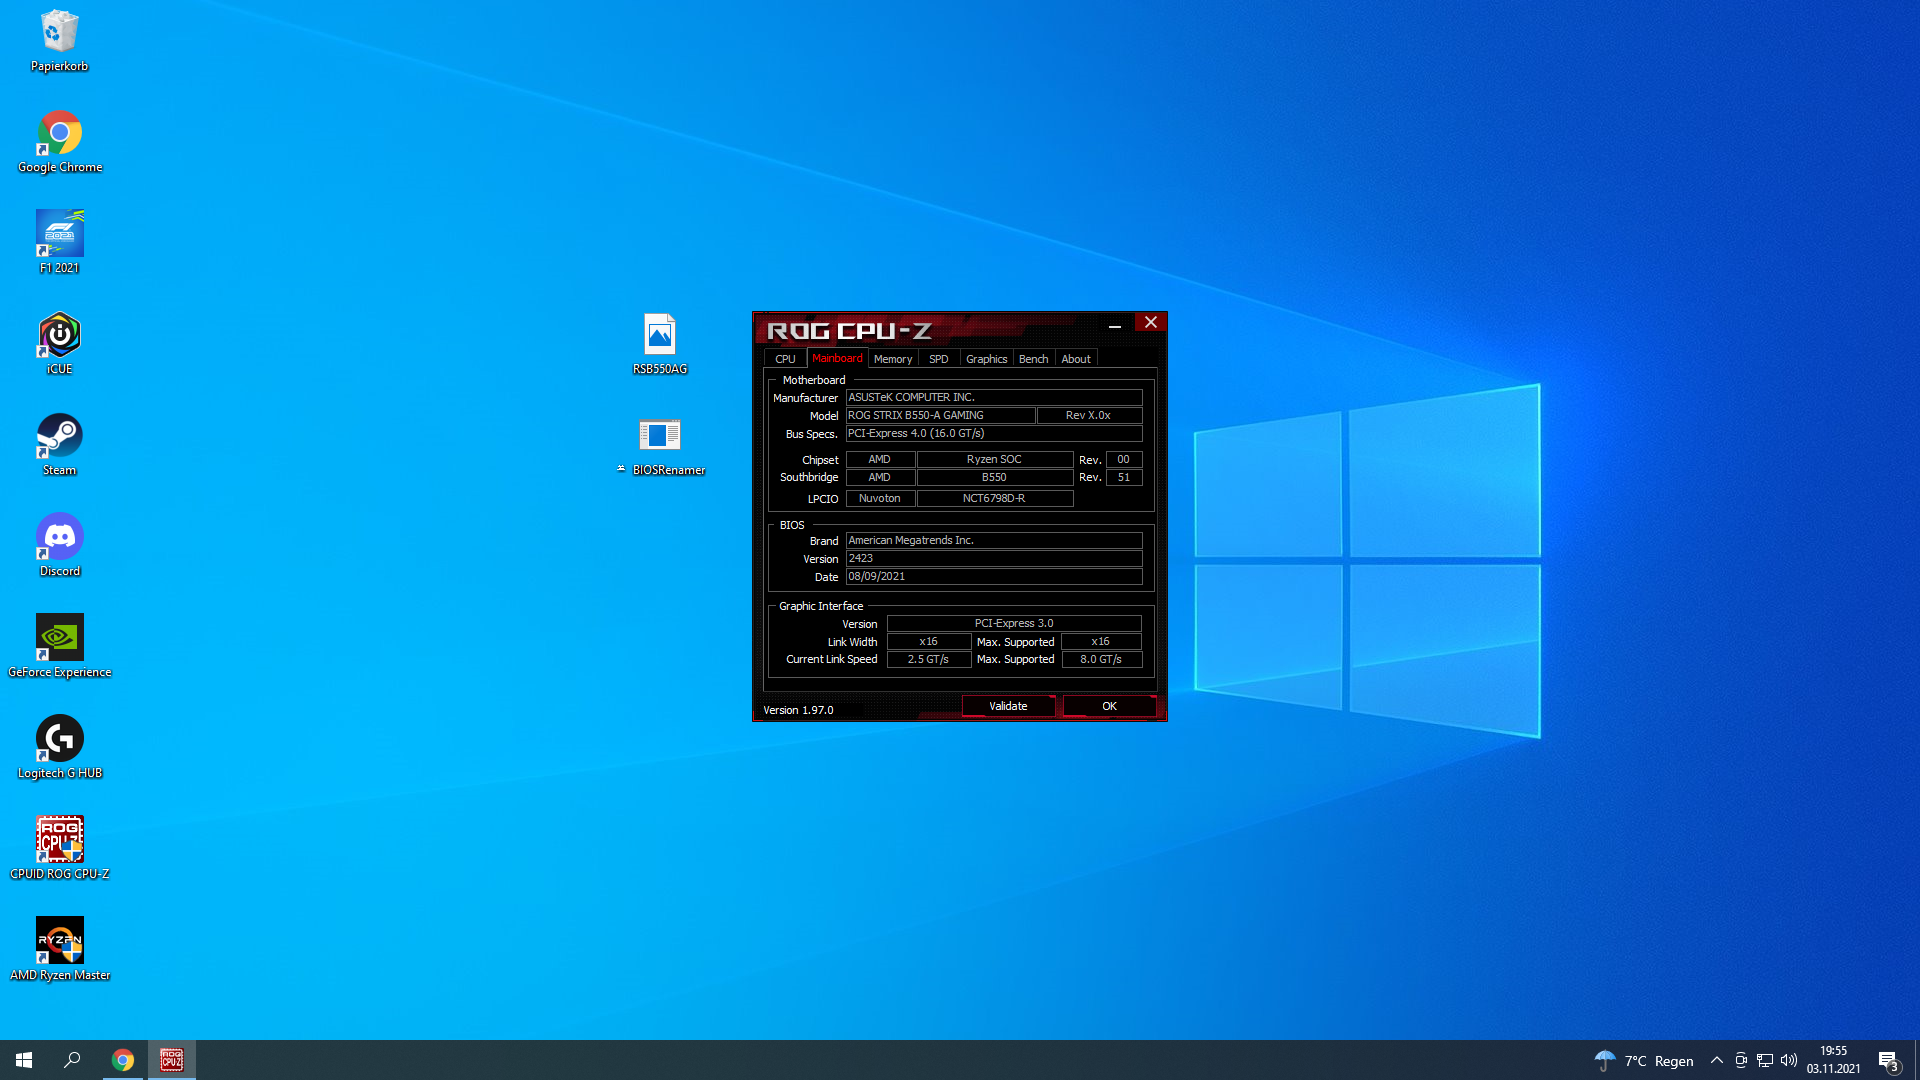1920x1080 pixels.
Task: Click the ROG CPU-Z title logo
Action: tap(849, 331)
